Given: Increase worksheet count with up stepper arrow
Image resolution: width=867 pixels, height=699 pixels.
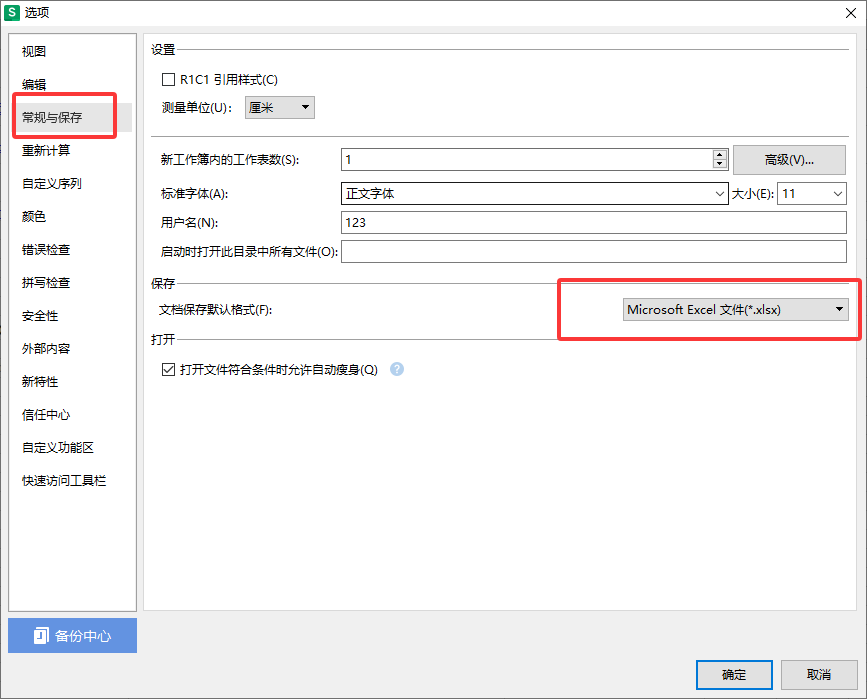Looking at the screenshot, I should tap(719, 155).
